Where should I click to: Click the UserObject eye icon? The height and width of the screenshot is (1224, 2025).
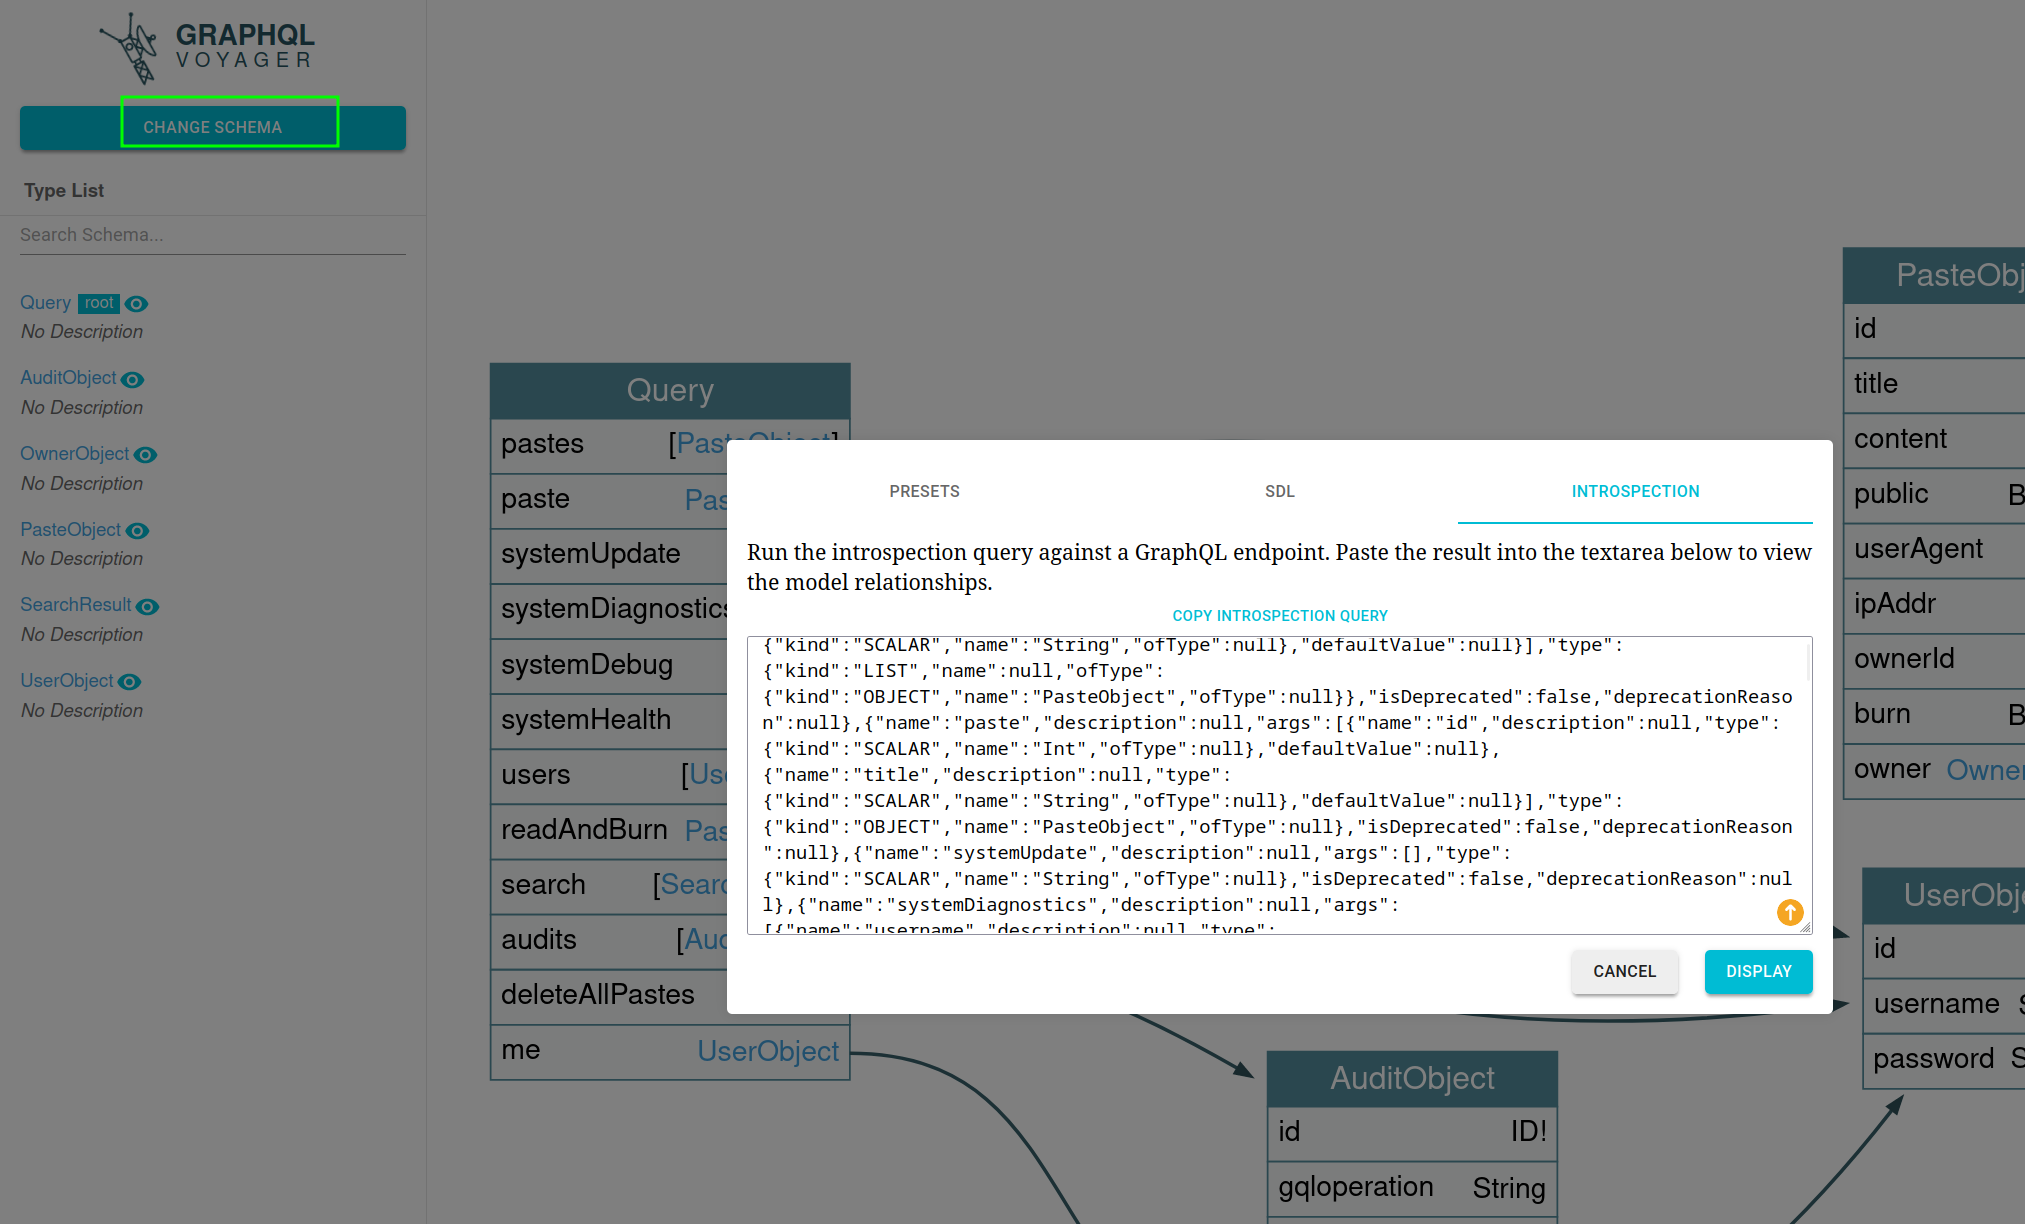point(129,682)
